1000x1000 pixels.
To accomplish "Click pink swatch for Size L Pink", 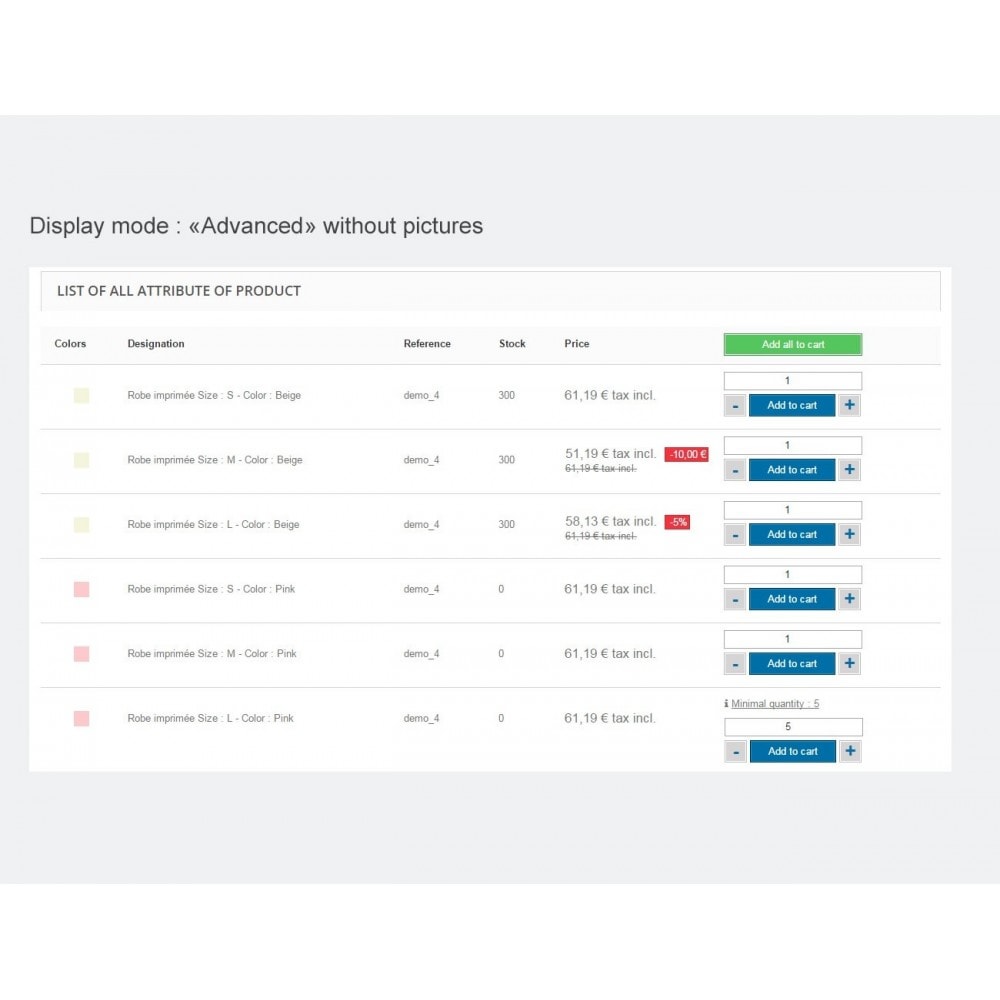I will pos(81,719).
